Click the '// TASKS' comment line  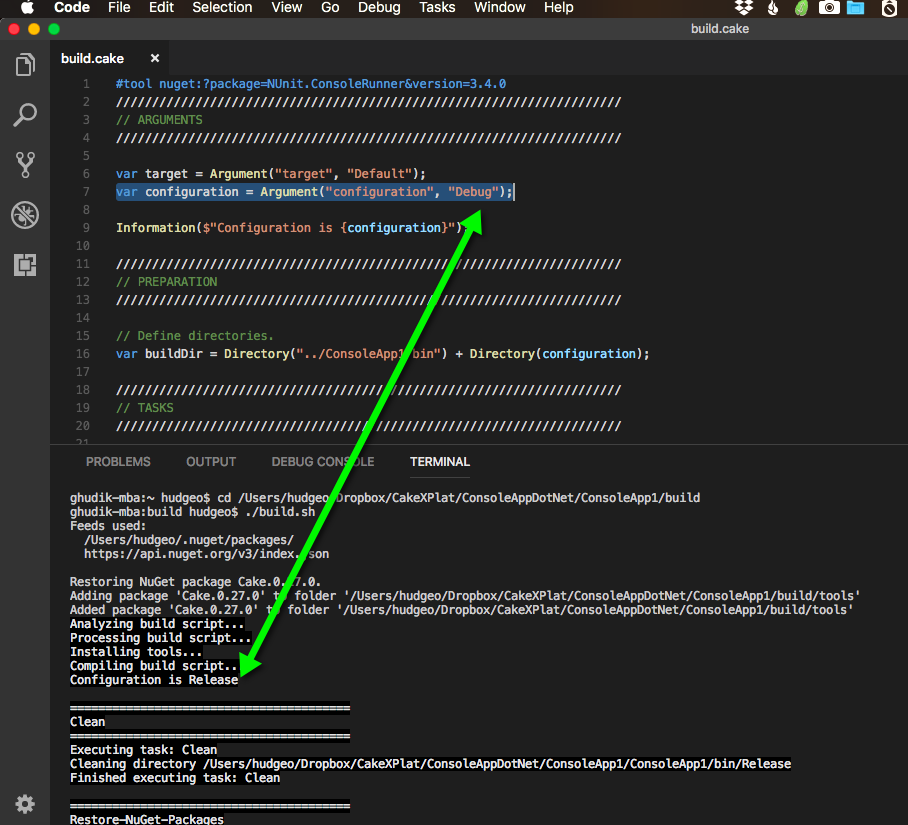[x=145, y=408]
